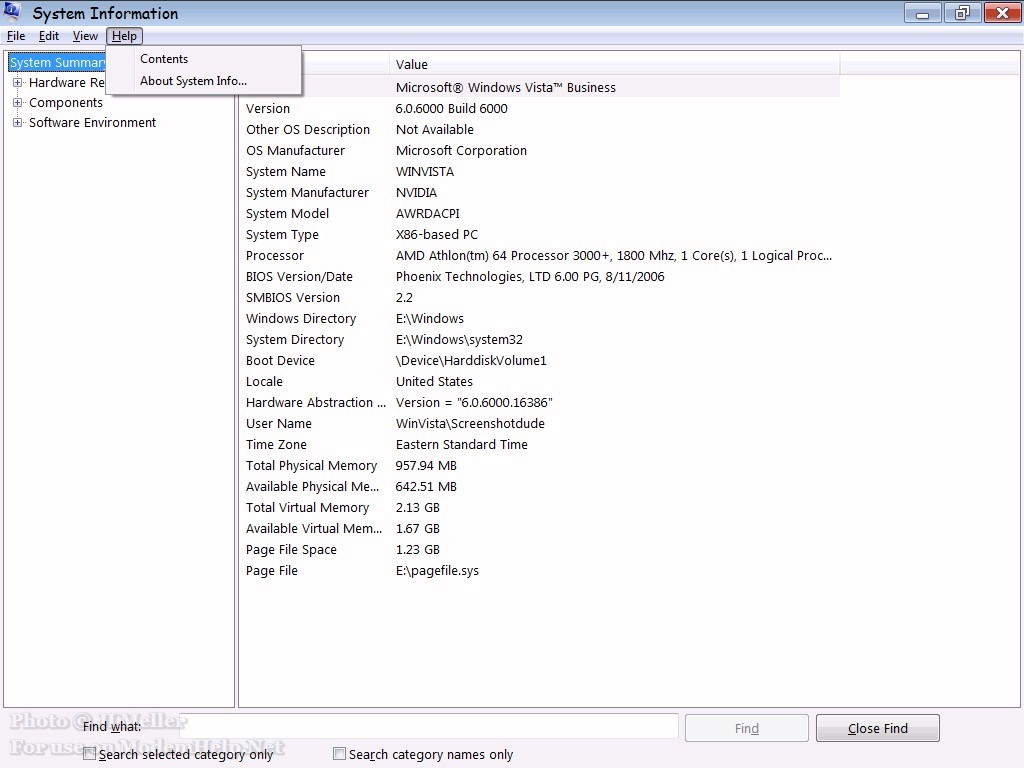Select the Total Virtual Memory row

pos(539,507)
